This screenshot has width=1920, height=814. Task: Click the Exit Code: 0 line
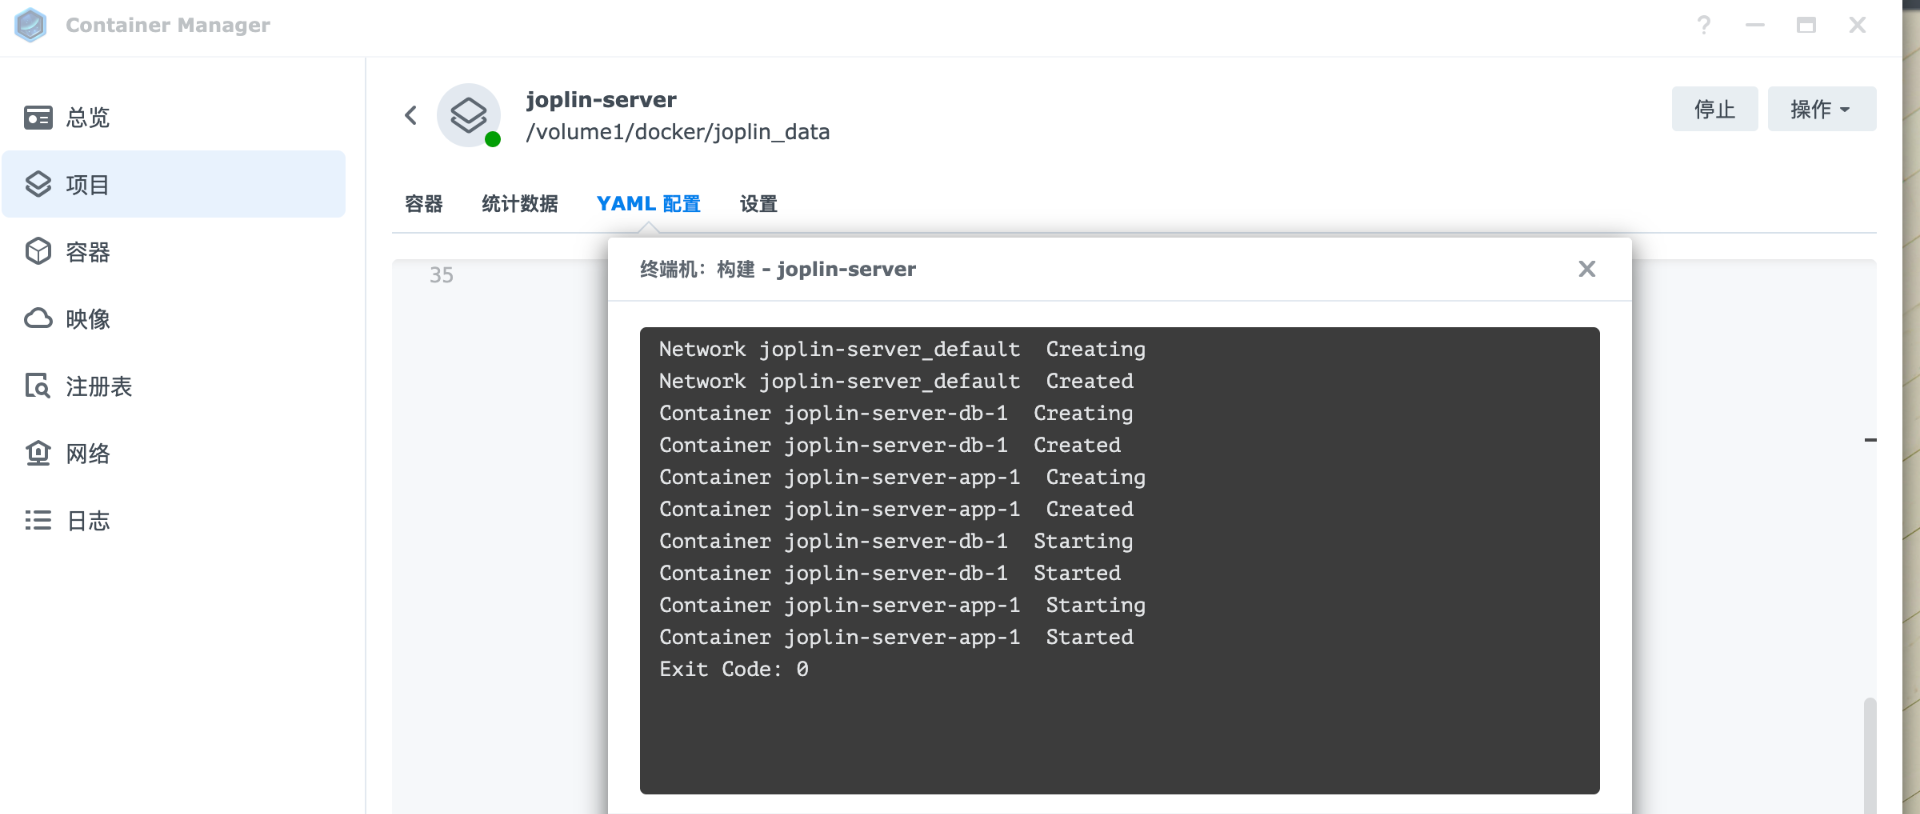[734, 669]
